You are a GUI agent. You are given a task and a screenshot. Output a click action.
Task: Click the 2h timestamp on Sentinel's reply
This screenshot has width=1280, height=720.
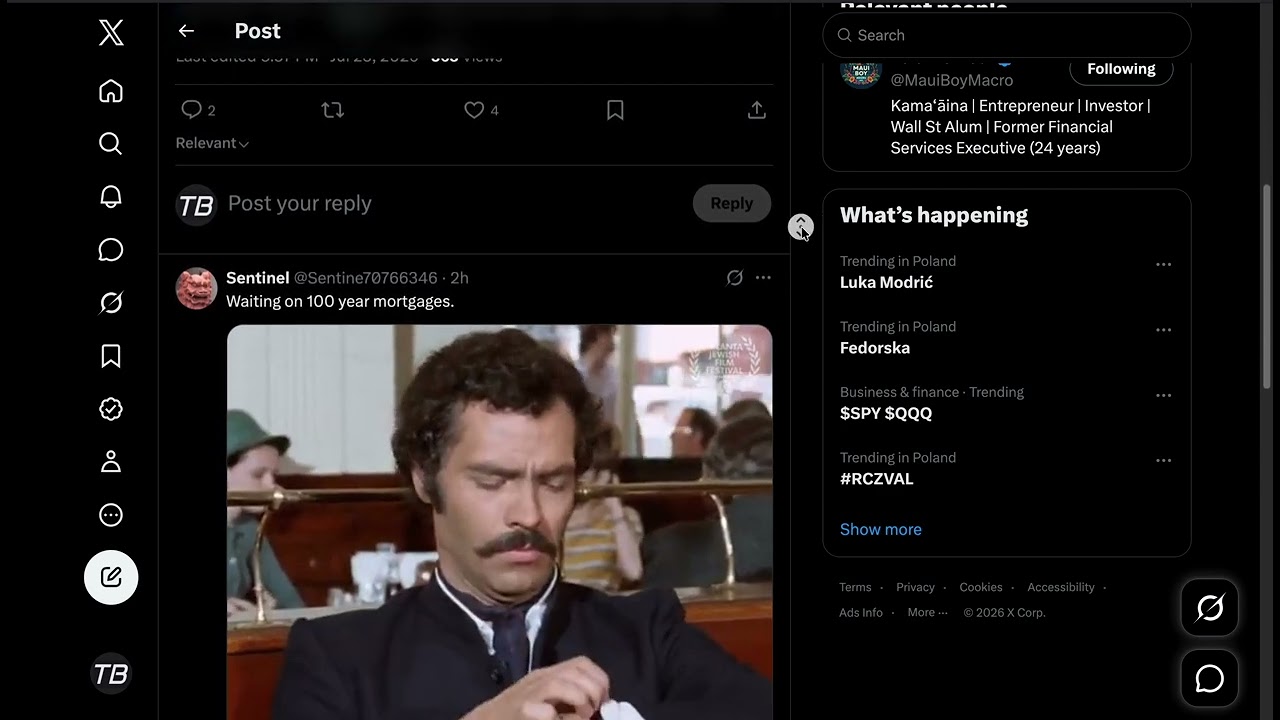(x=459, y=278)
